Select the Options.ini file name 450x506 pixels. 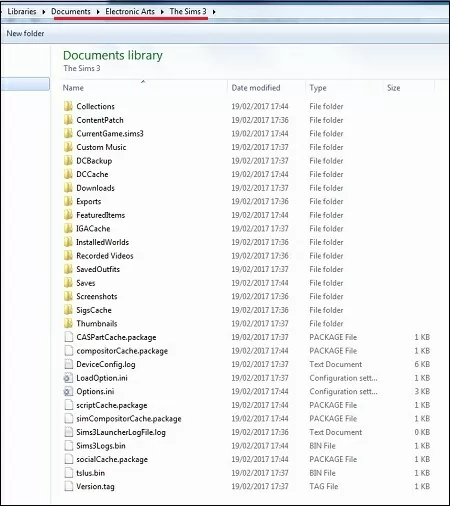[95, 391]
